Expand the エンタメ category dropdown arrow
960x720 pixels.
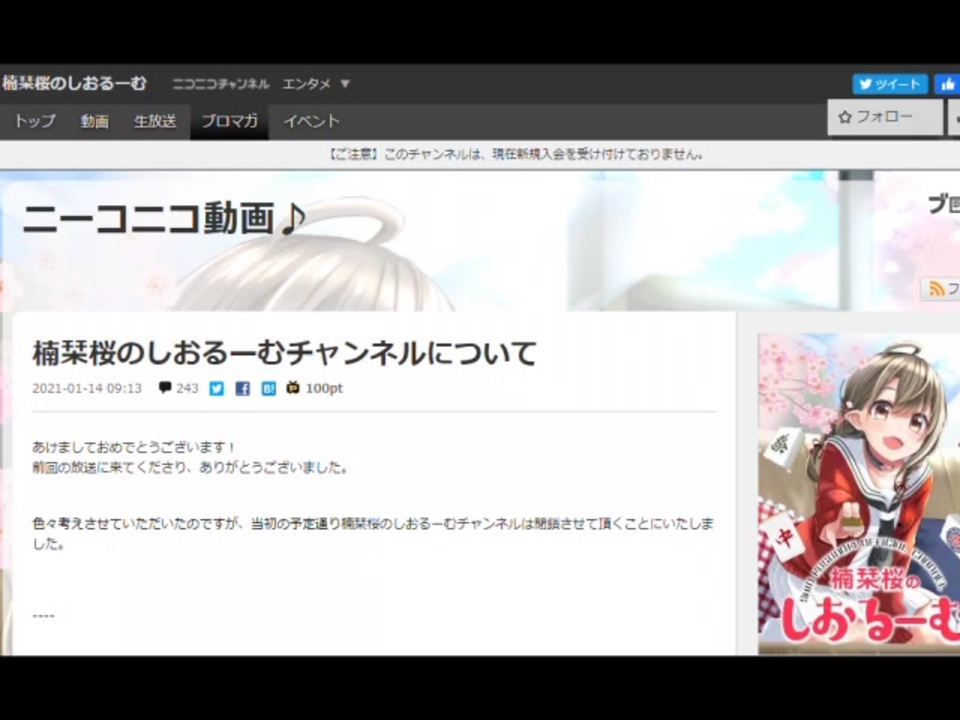[345, 83]
